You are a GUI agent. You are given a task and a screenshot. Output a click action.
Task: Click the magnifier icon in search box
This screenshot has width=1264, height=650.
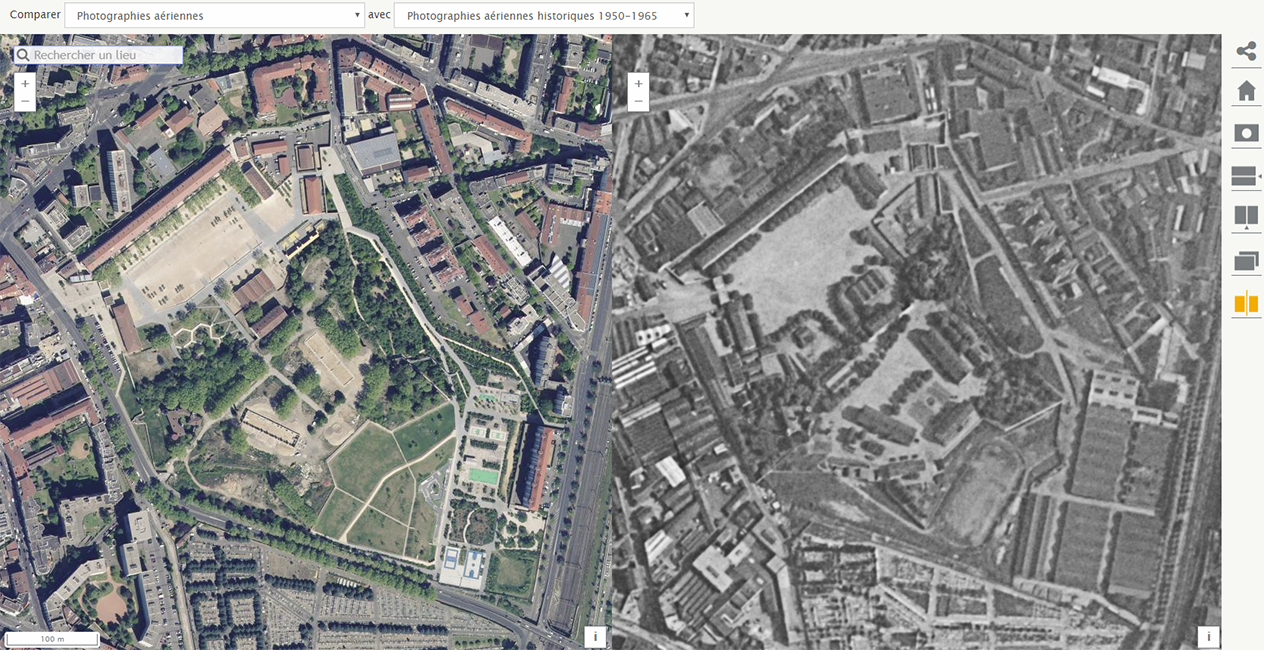tap(23, 55)
